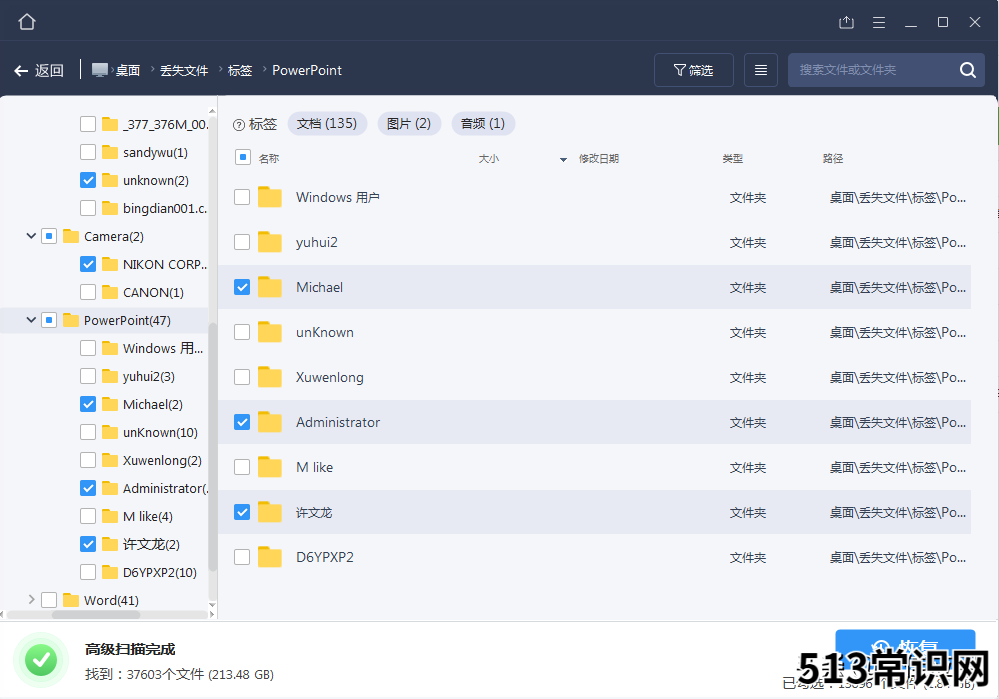
Task: Click the _377_376M_00. folder icon in tree
Action: click(110, 124)
